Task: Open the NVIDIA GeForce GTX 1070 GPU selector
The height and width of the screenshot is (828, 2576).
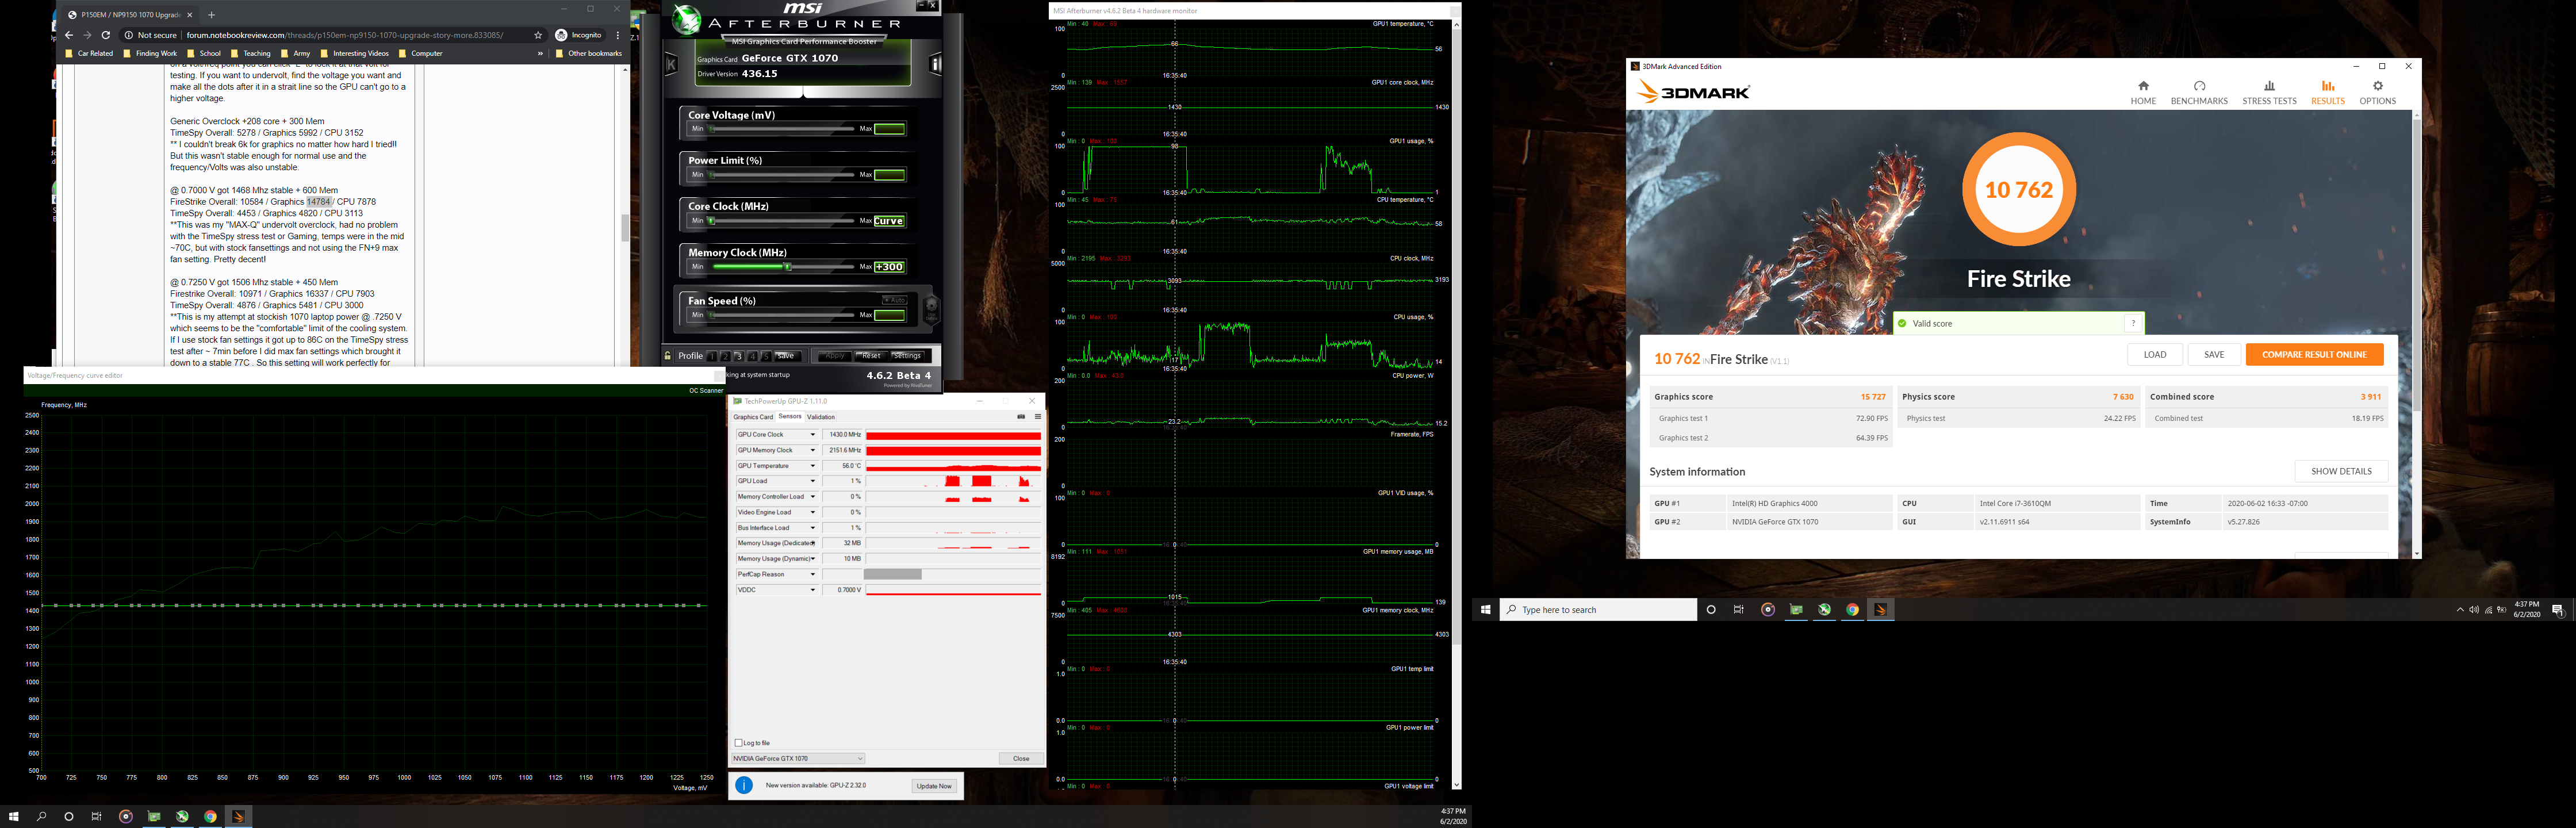Action: point(798,758)
